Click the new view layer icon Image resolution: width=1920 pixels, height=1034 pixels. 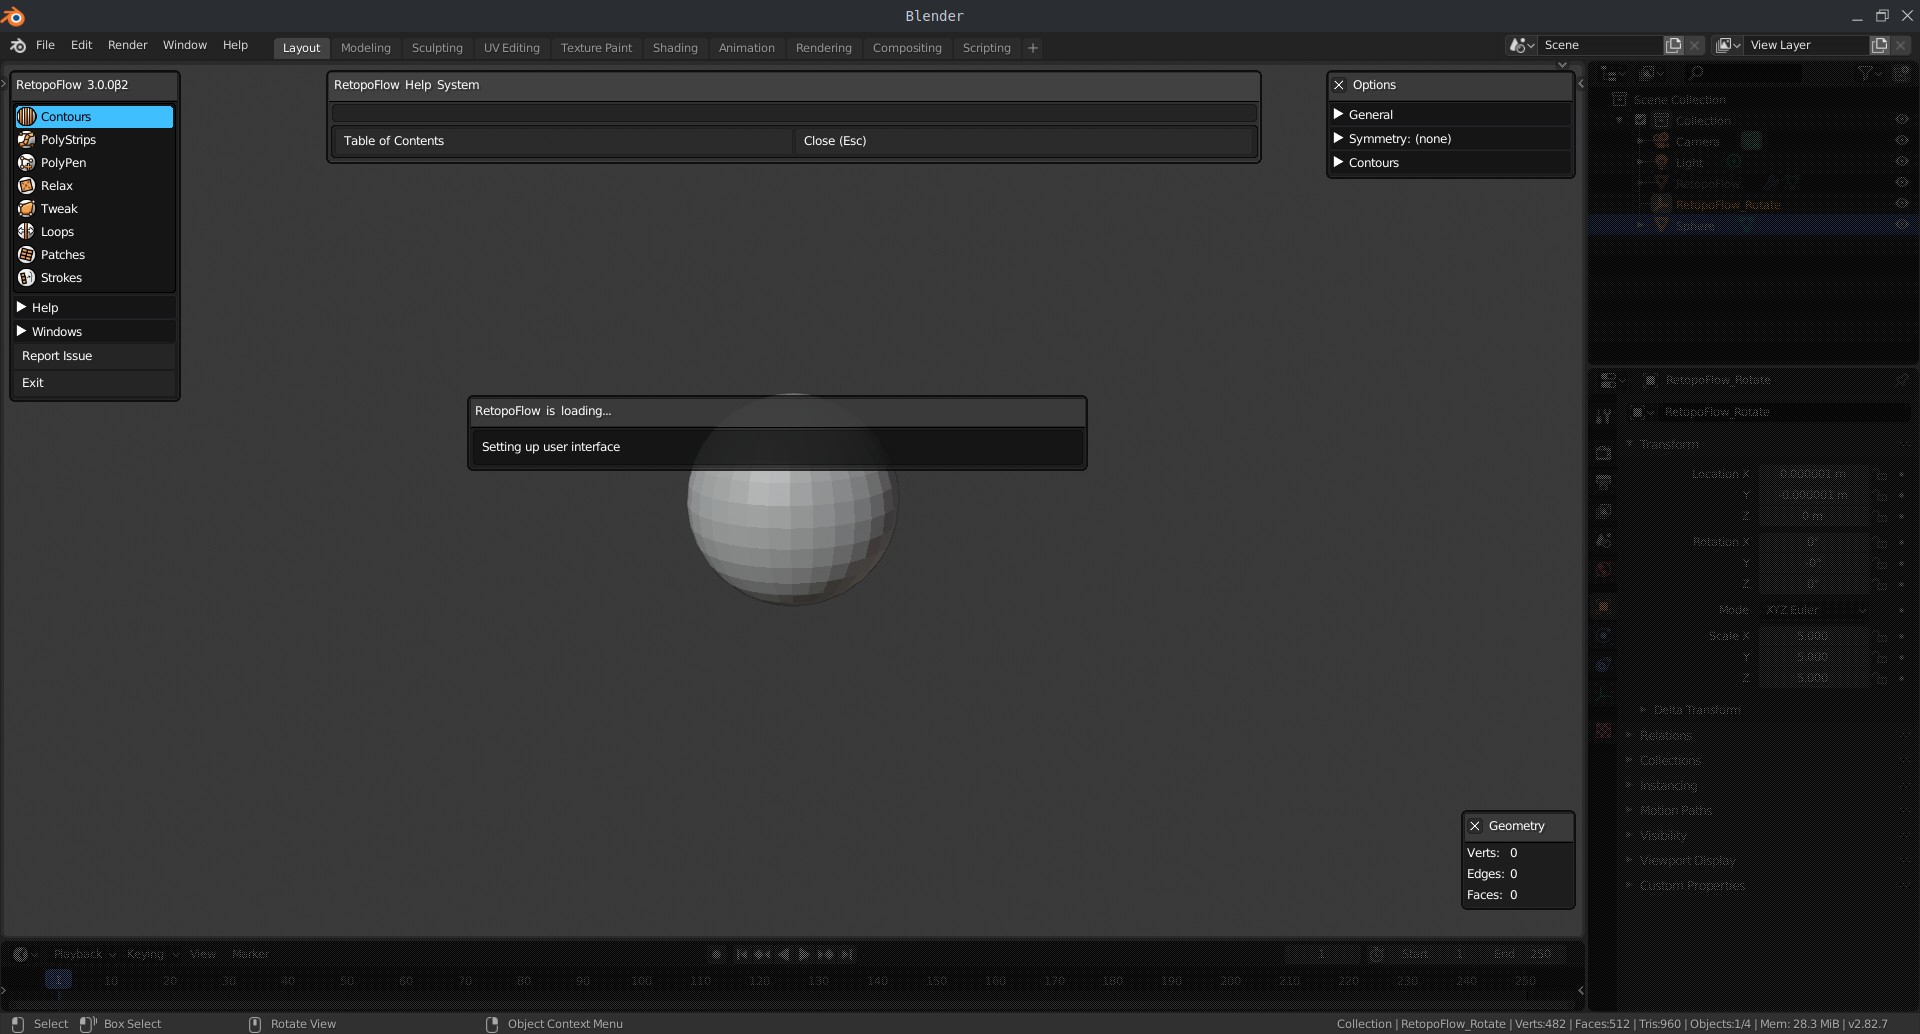[1880, 45]
